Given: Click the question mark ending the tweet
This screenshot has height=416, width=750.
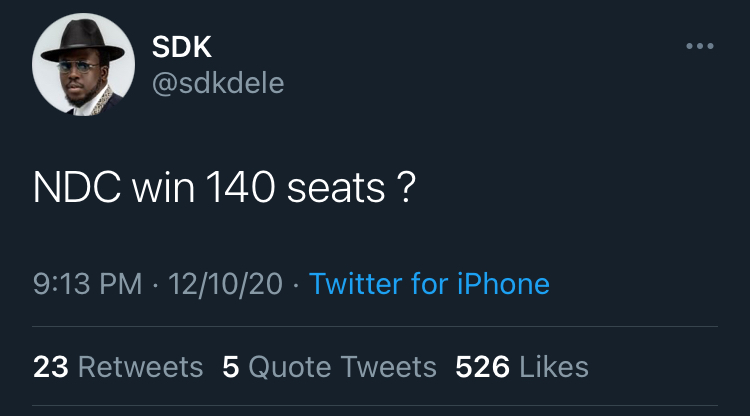Looking at the screenshot, I should pos(405,189).
